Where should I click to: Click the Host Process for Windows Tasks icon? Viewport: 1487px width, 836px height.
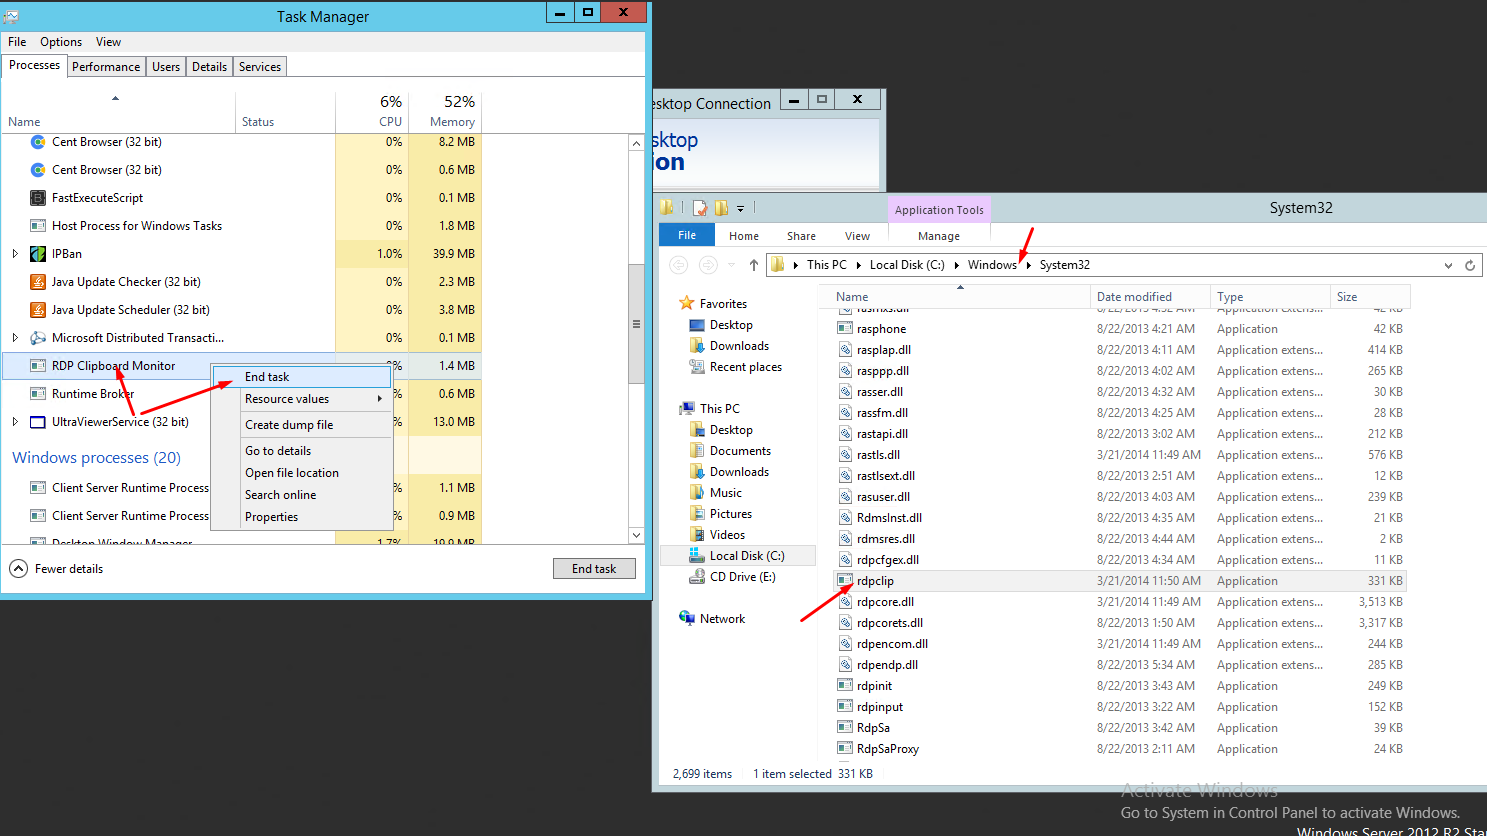click(38, 226)
